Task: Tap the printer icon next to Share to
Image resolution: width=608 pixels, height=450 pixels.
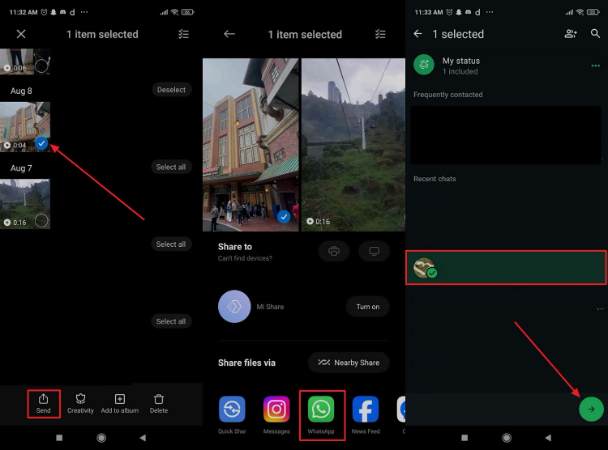Action: click(334, 251)
